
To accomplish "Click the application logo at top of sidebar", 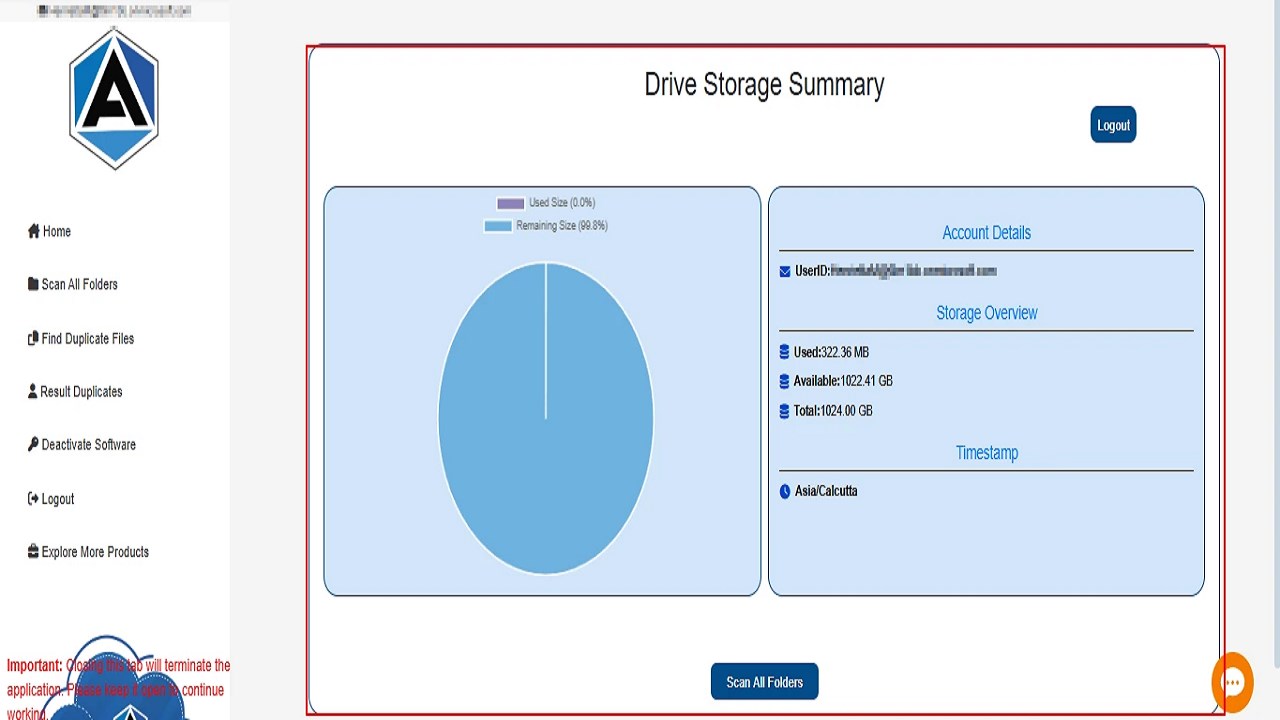I will tap(114, 98).
